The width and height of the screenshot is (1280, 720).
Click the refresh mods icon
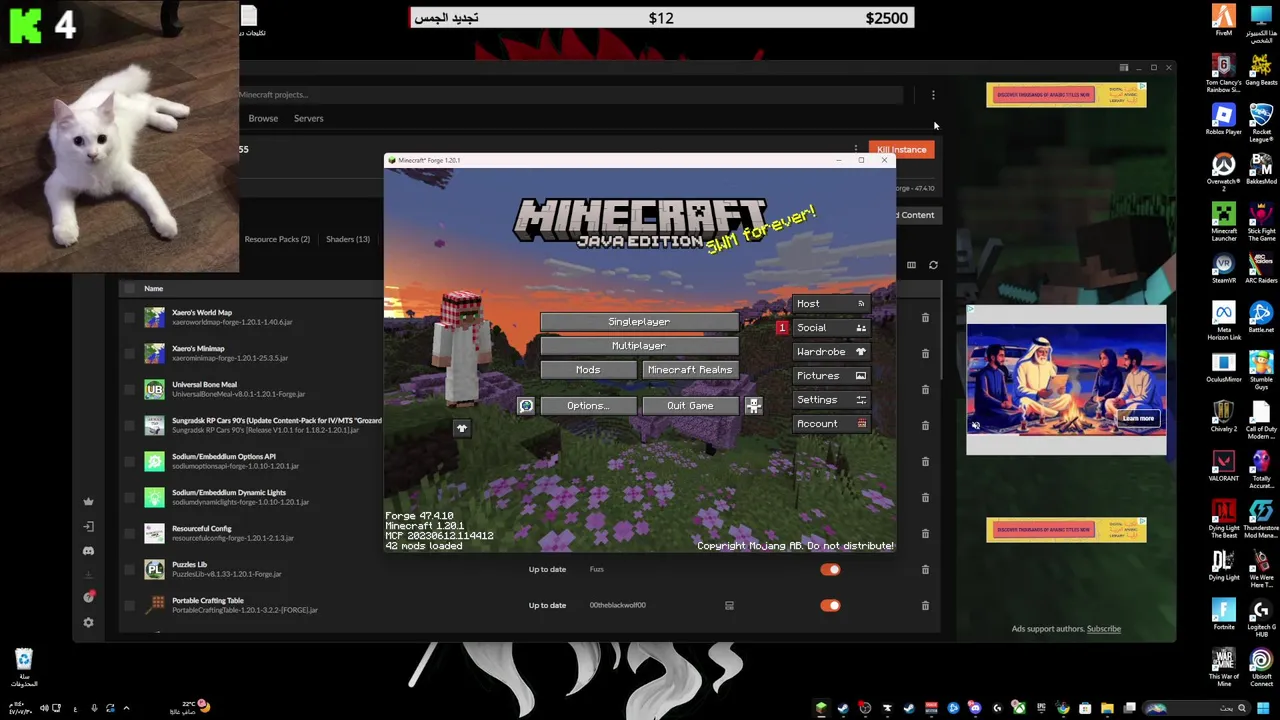click(x=933, y=265)
